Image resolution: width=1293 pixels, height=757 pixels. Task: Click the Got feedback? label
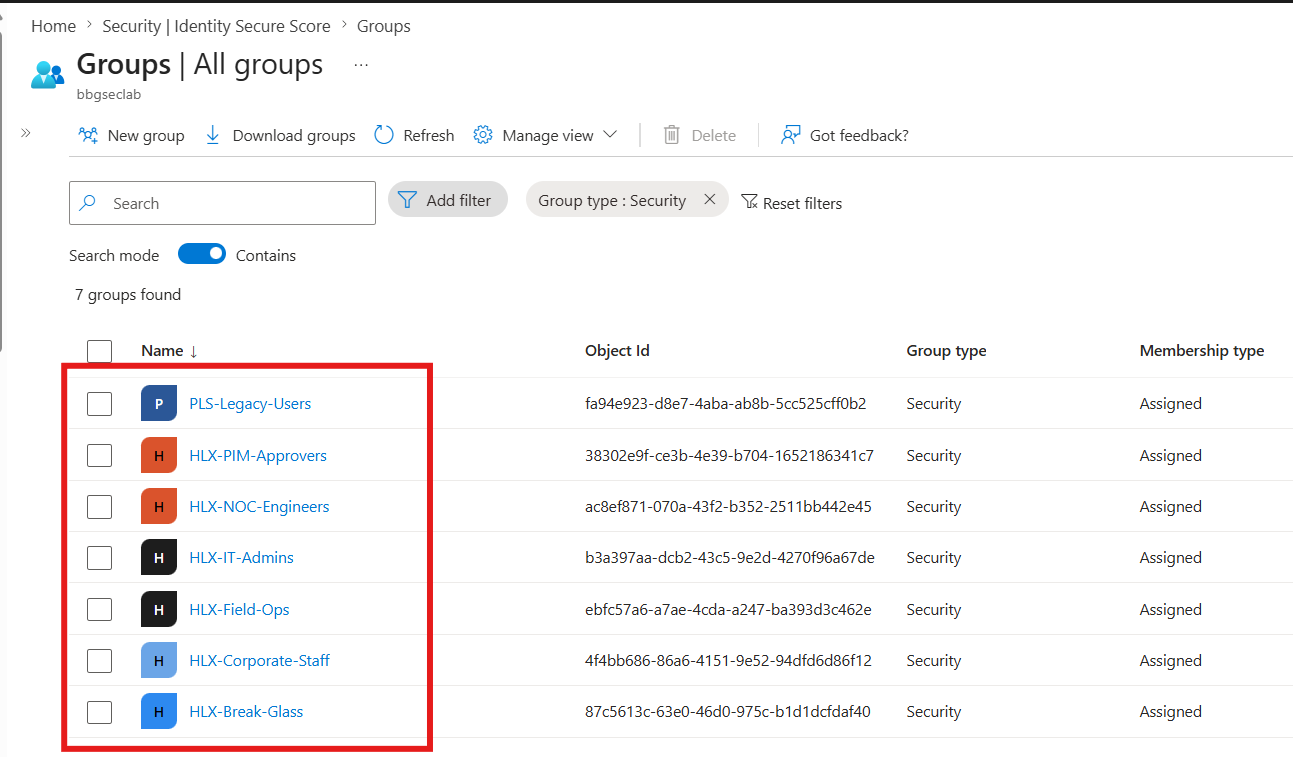point(859,135)
